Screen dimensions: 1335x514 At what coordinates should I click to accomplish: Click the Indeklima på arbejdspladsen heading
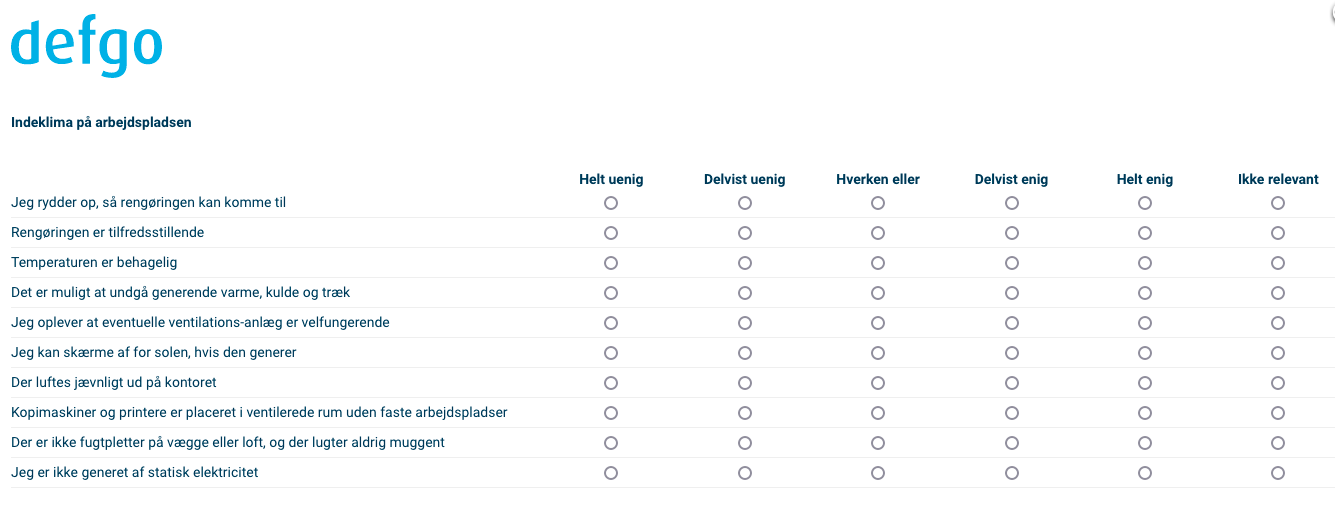click(101, 123)
